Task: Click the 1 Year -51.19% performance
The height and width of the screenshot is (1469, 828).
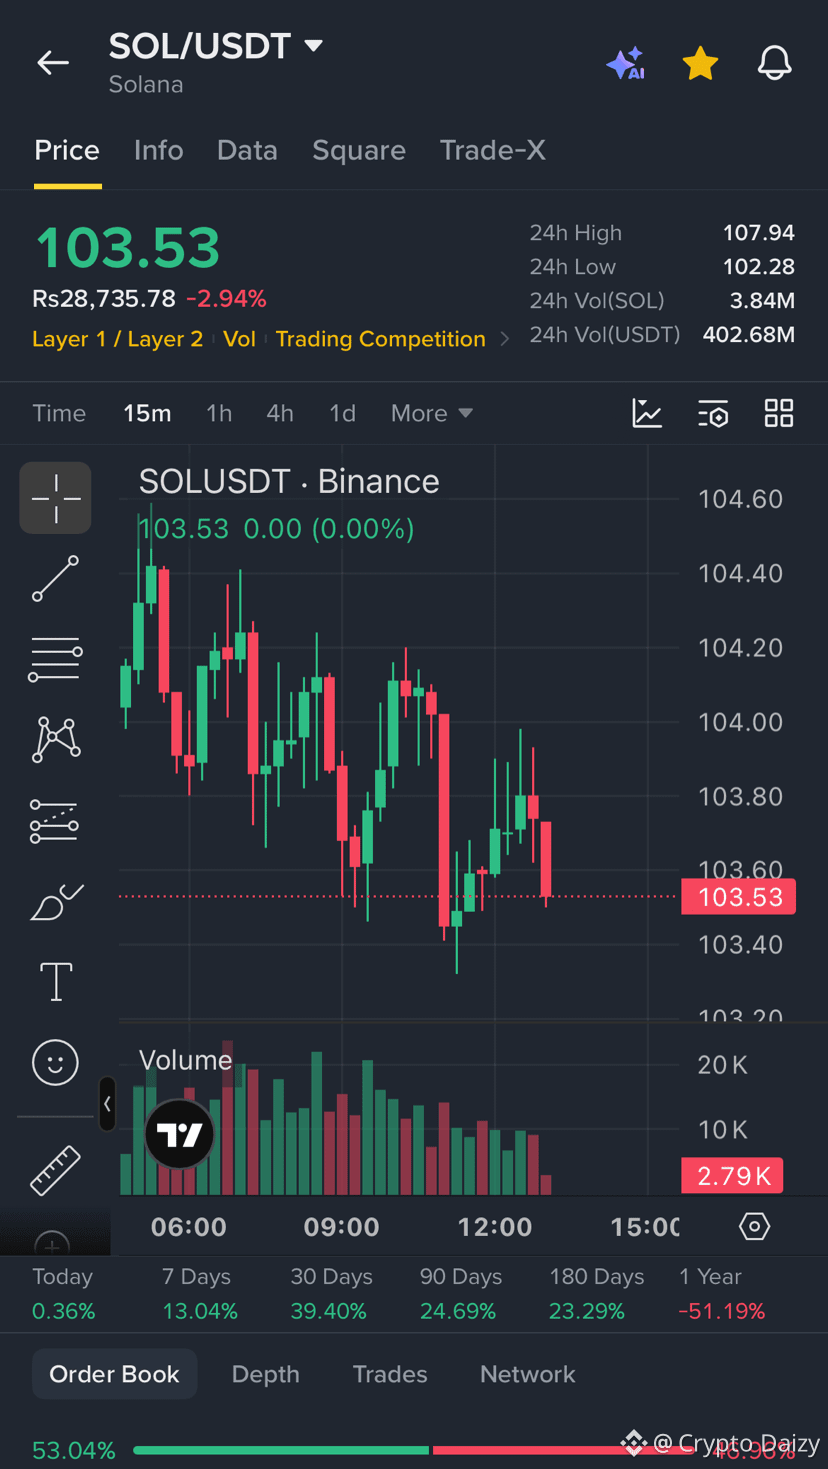Action: pos(722,1294)
